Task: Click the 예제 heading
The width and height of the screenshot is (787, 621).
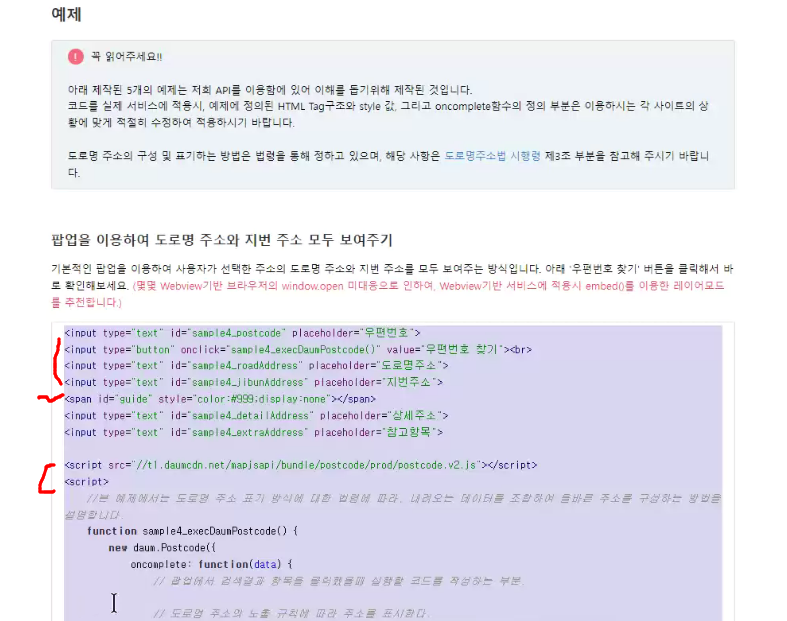Action: [66, 14]
